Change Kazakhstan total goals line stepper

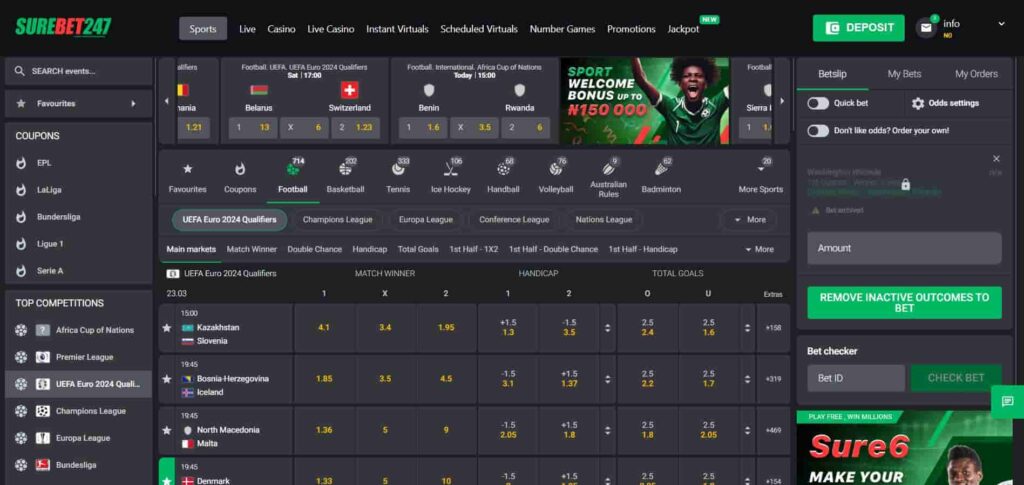pyautogui.click(x=747, y=328)
